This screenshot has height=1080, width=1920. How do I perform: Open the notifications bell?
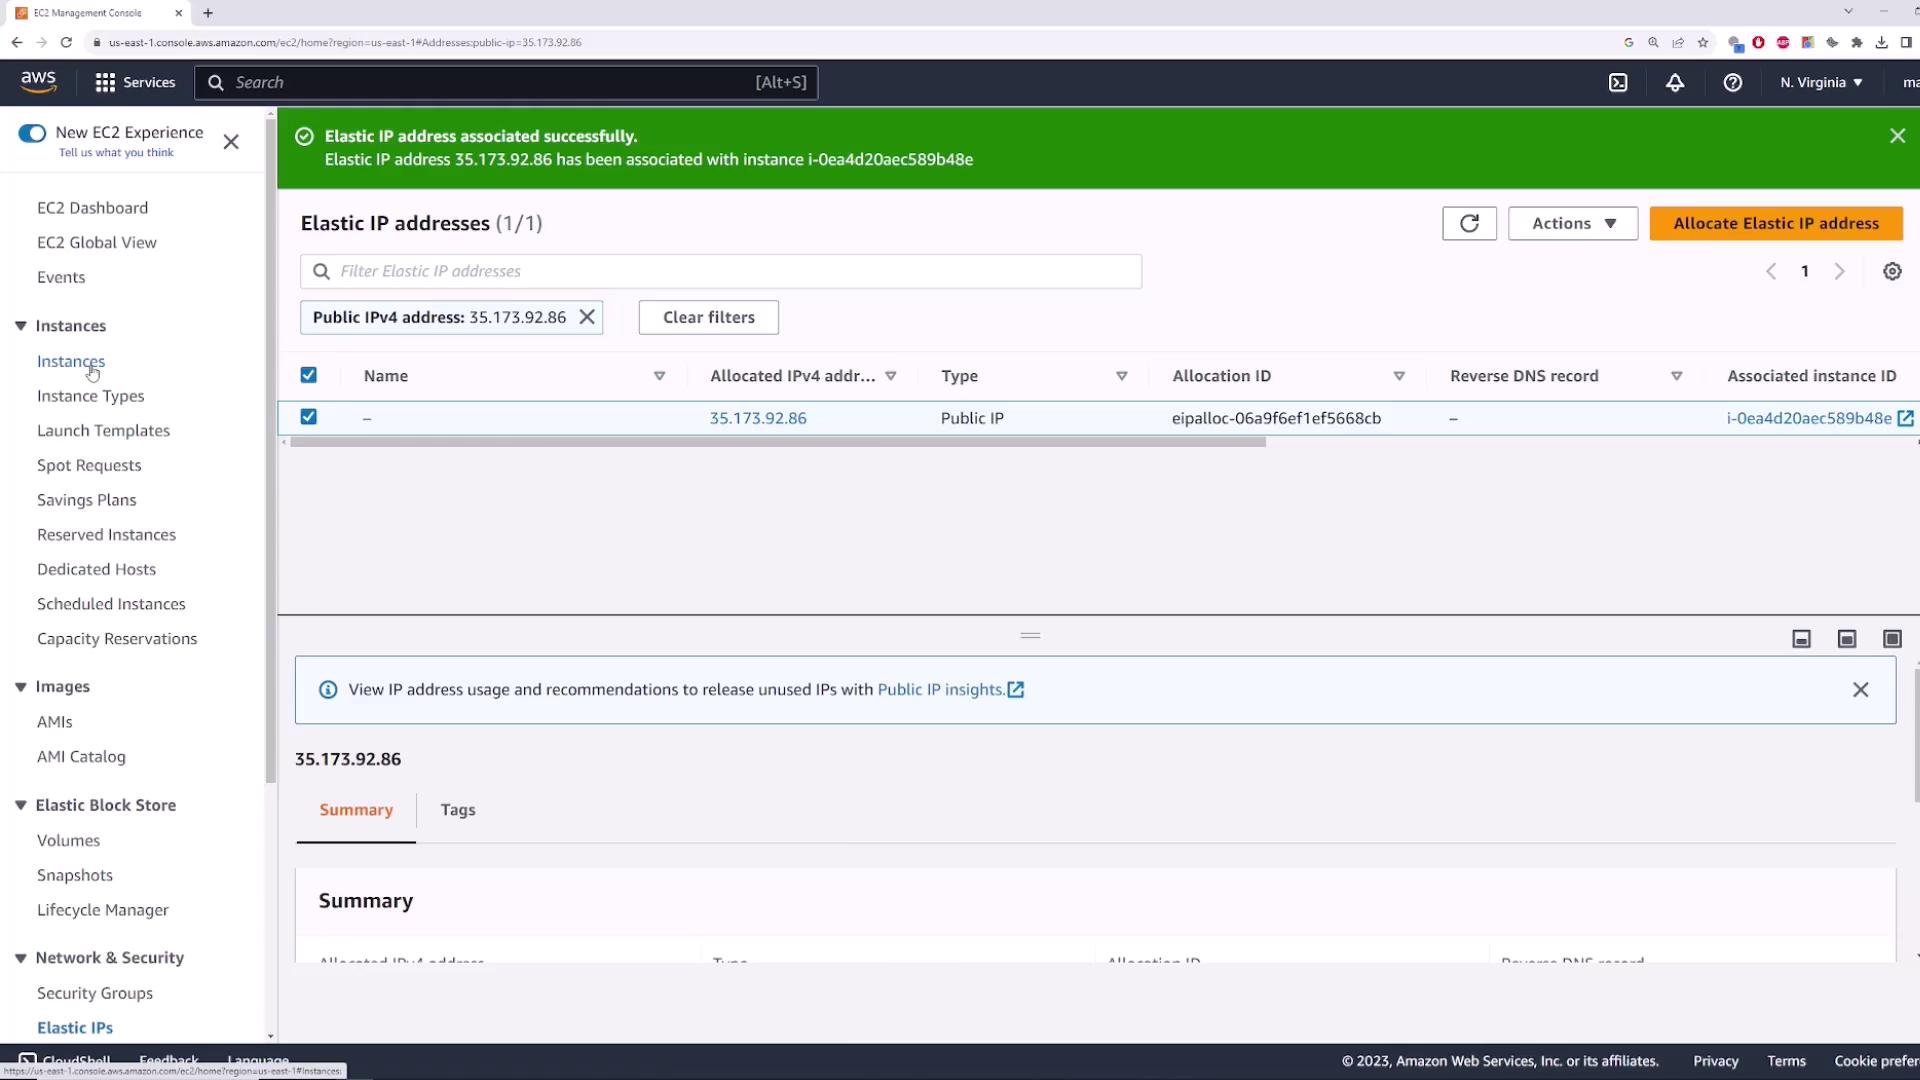click(1675, 83)
